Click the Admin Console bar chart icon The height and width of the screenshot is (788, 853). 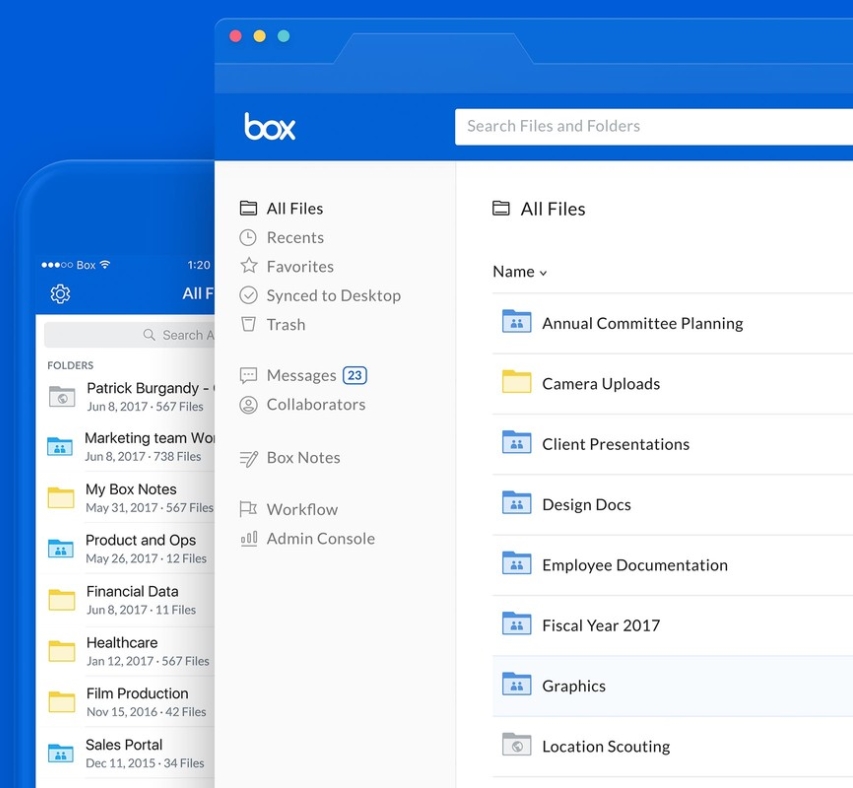(249, 538)
